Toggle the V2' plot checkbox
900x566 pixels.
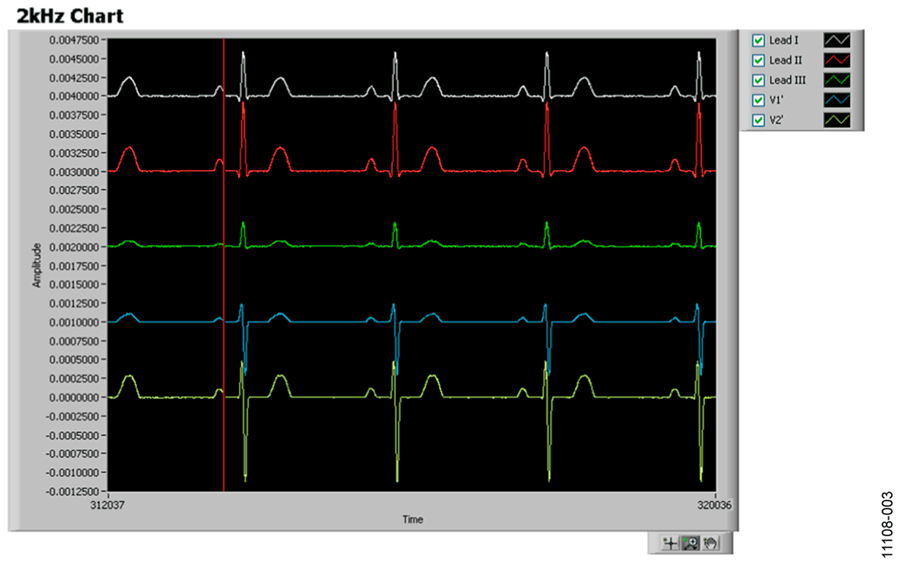point(758,120)
